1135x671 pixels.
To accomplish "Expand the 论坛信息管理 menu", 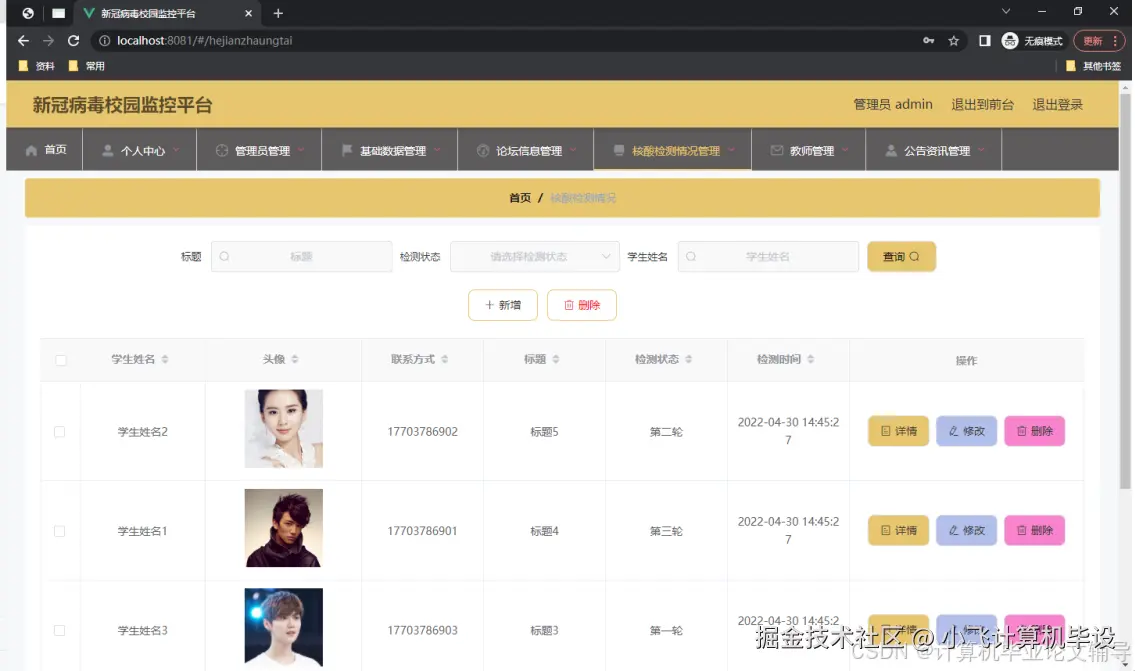I will pos(526,150).
